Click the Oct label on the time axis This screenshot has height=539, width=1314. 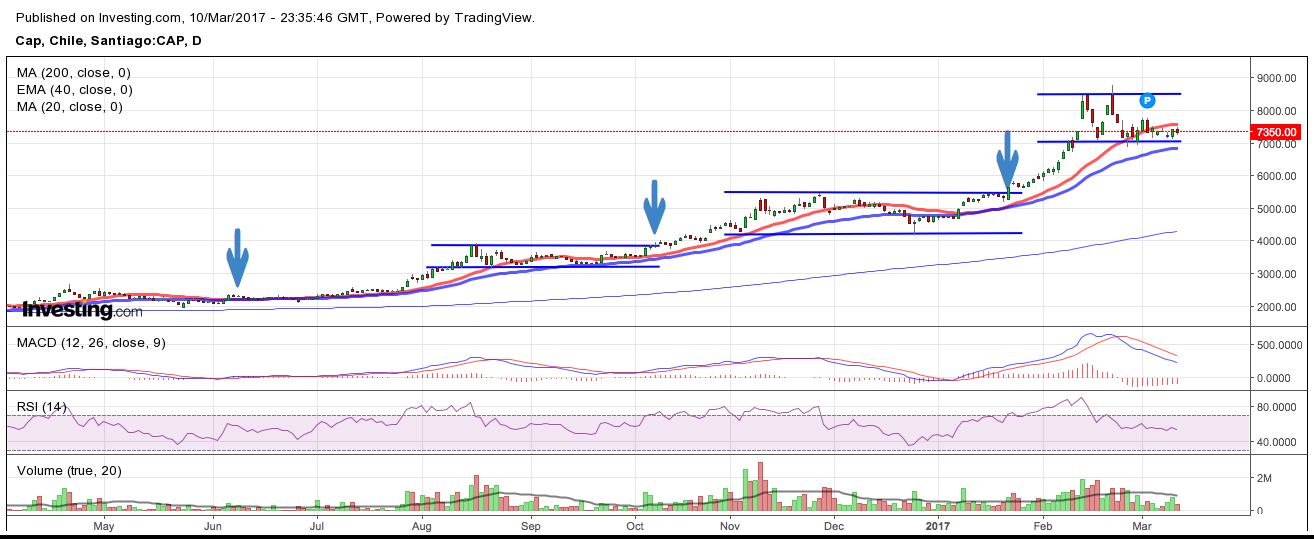pyautogui.click(x=635, y=525)
